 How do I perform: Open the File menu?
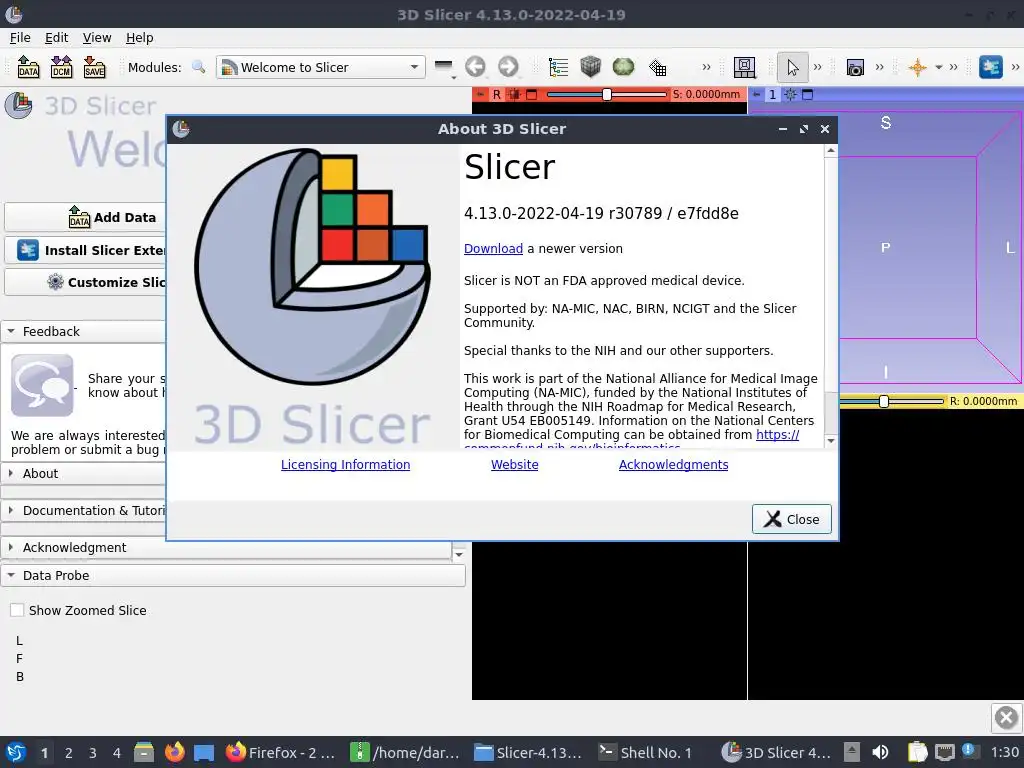click(x=20, y=38)
